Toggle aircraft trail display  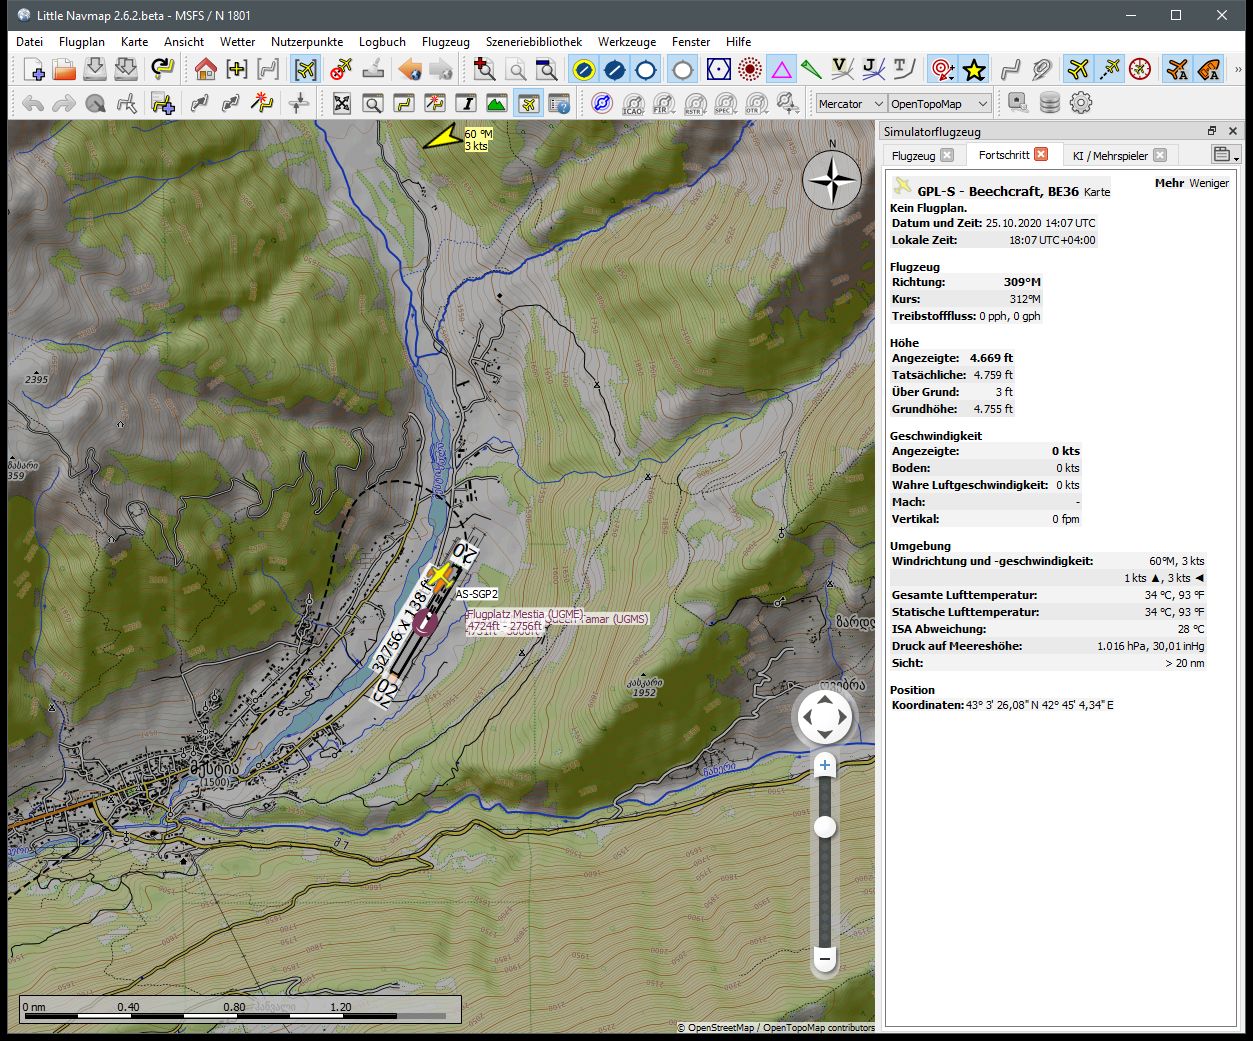[1110, 69]
